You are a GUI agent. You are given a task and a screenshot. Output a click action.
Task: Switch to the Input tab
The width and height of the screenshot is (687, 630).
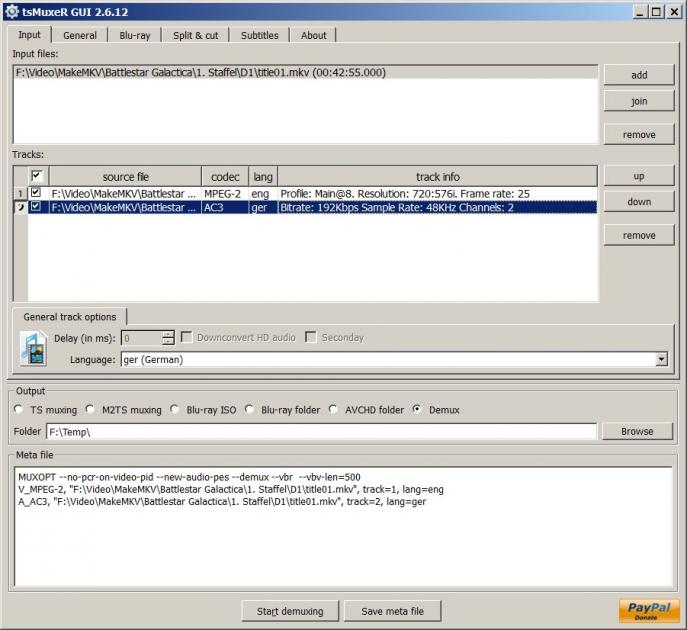[29, 35]
